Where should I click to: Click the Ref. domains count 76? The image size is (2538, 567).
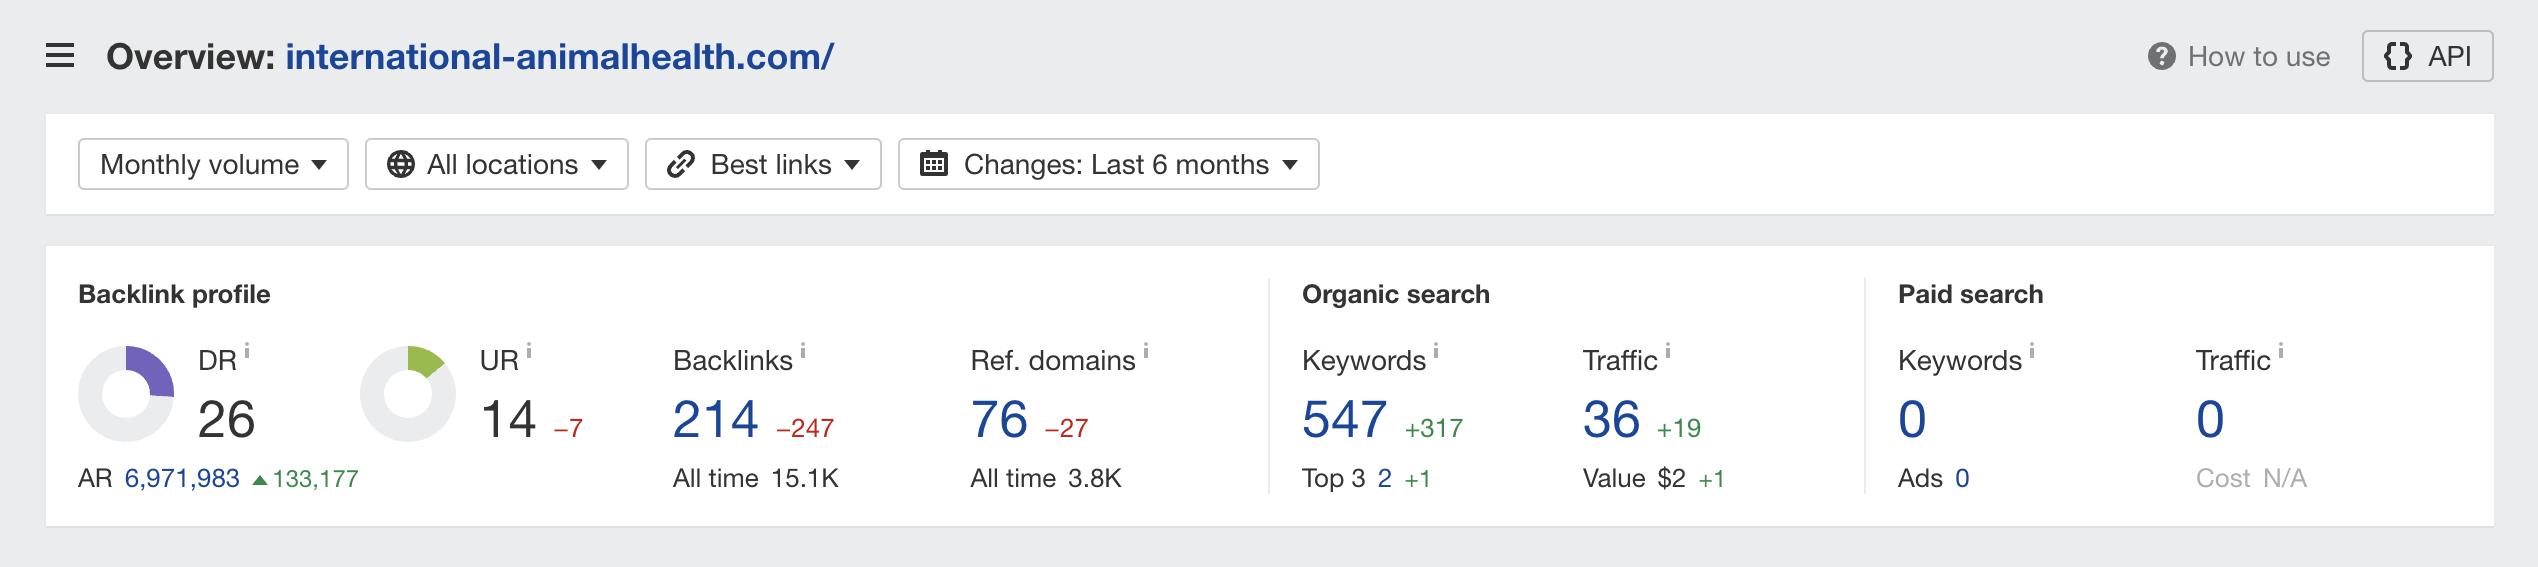pos(998,420)
